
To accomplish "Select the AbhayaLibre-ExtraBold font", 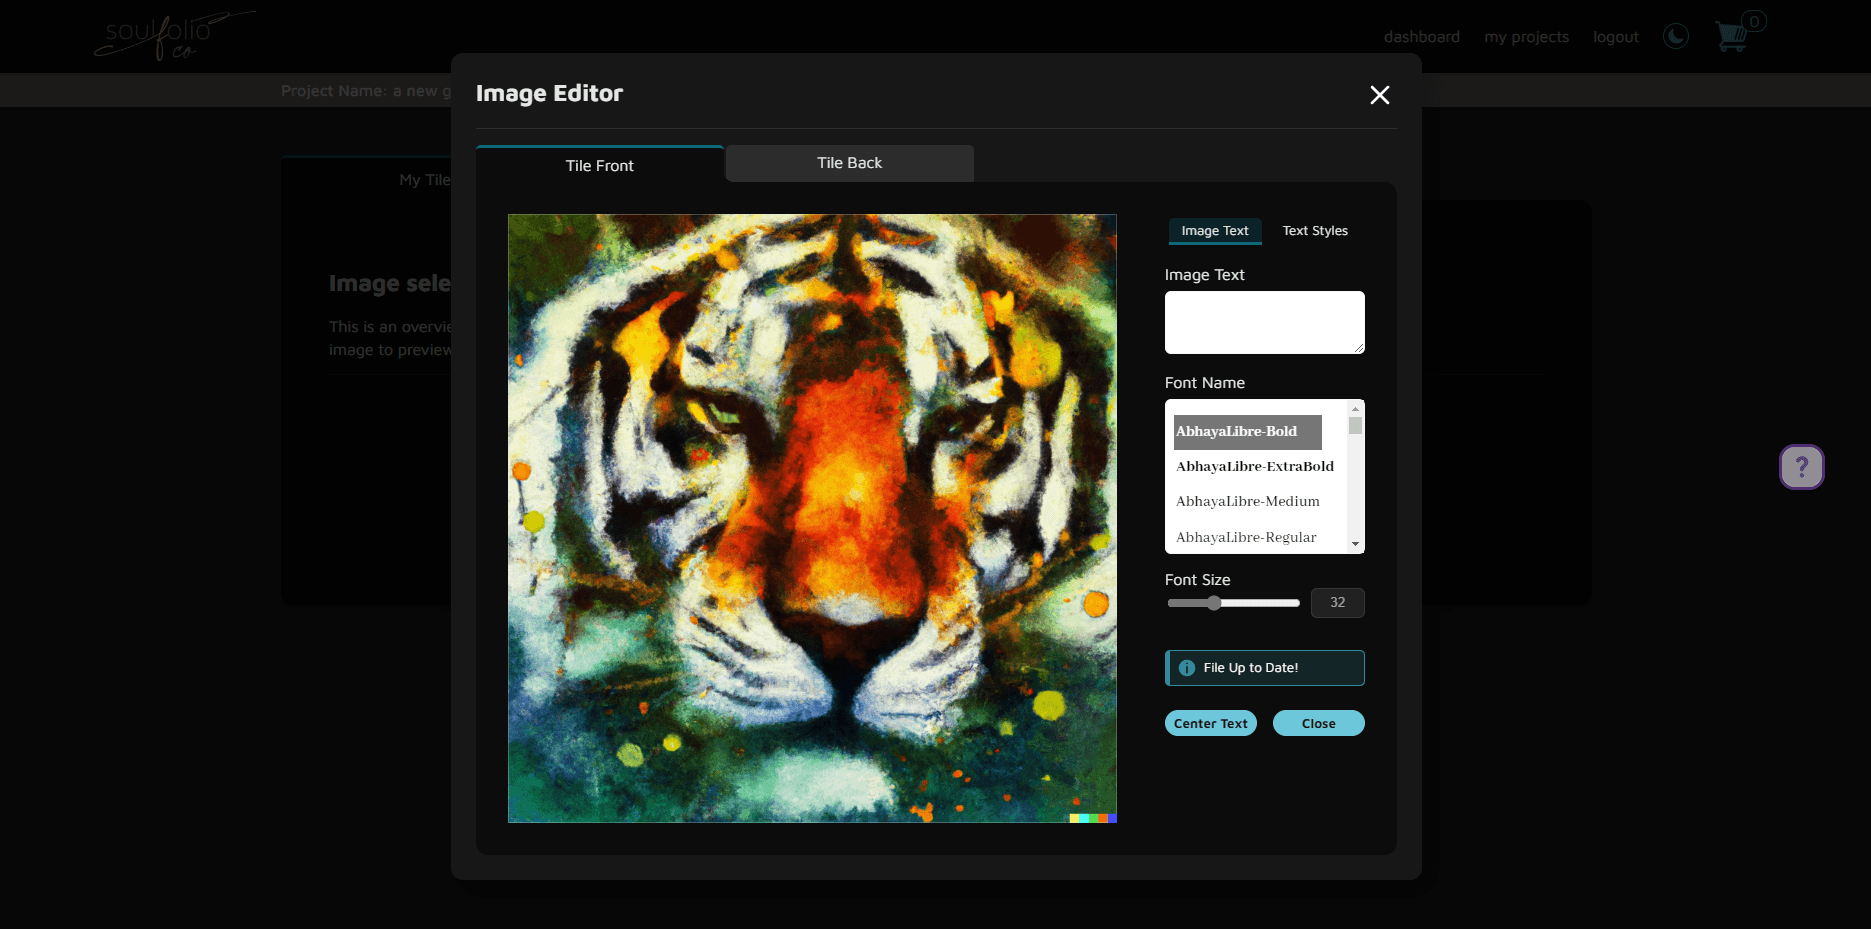I will pyautogui.click(x=1255, y=466).
